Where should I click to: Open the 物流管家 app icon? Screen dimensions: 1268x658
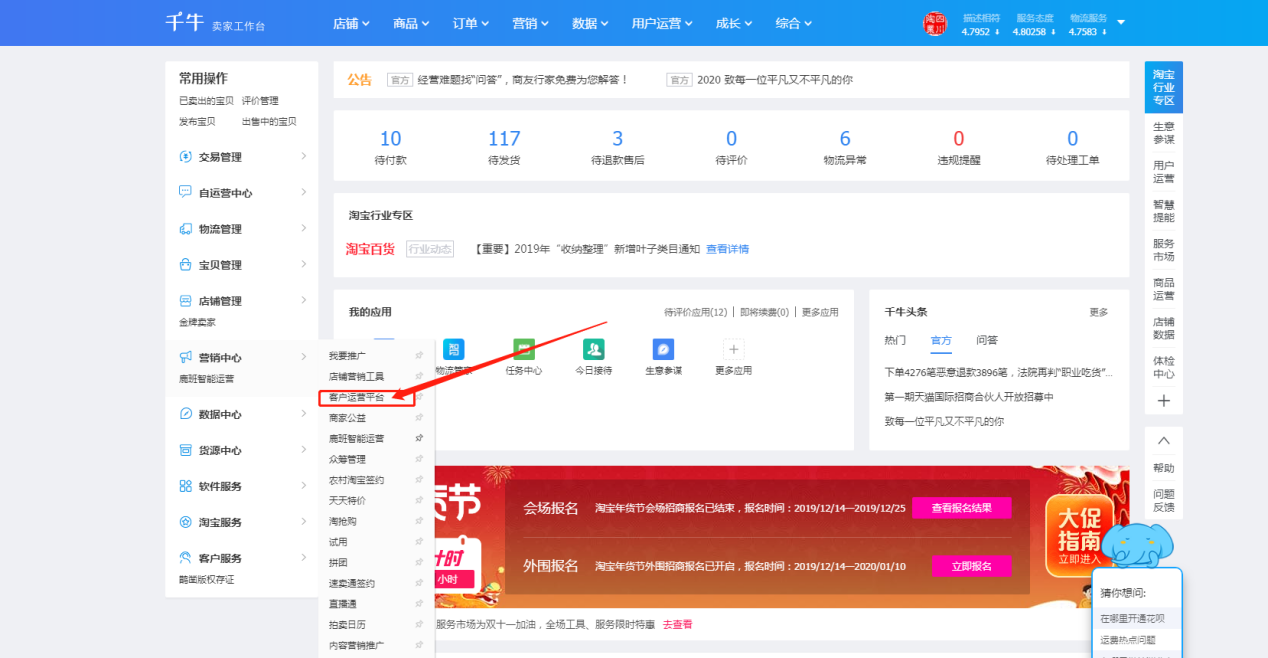pos(454,349)
